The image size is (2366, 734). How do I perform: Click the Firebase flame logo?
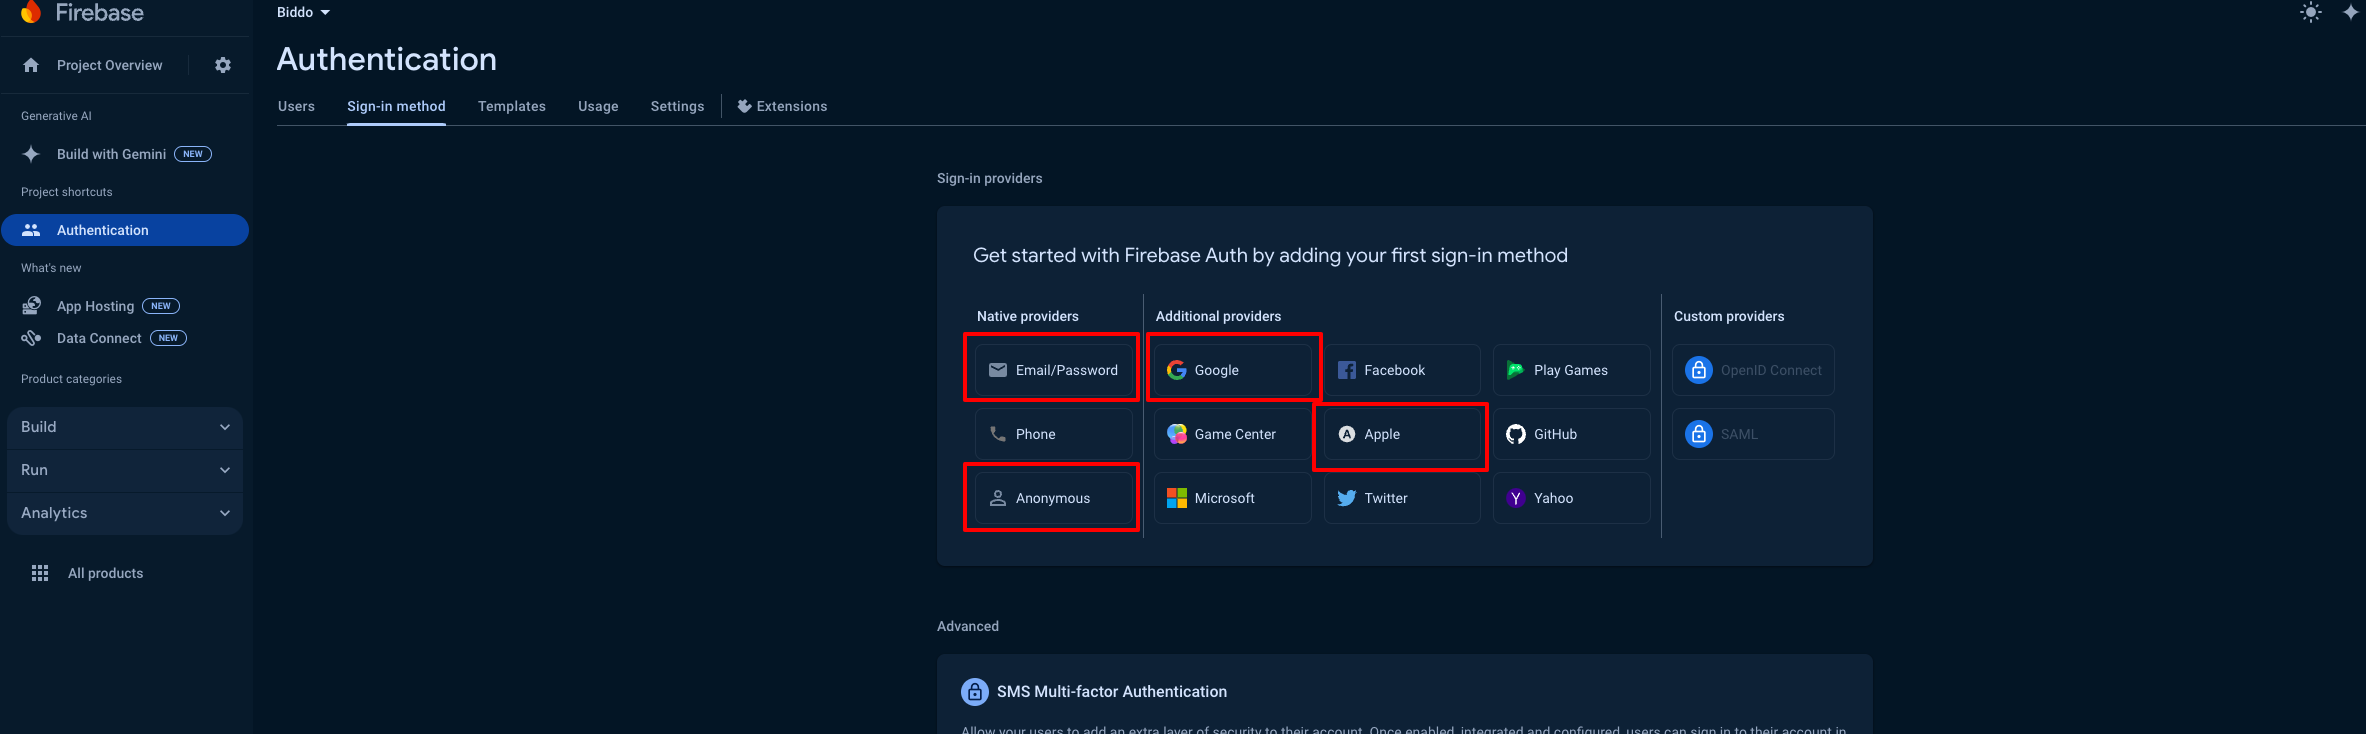coord(31,12)
